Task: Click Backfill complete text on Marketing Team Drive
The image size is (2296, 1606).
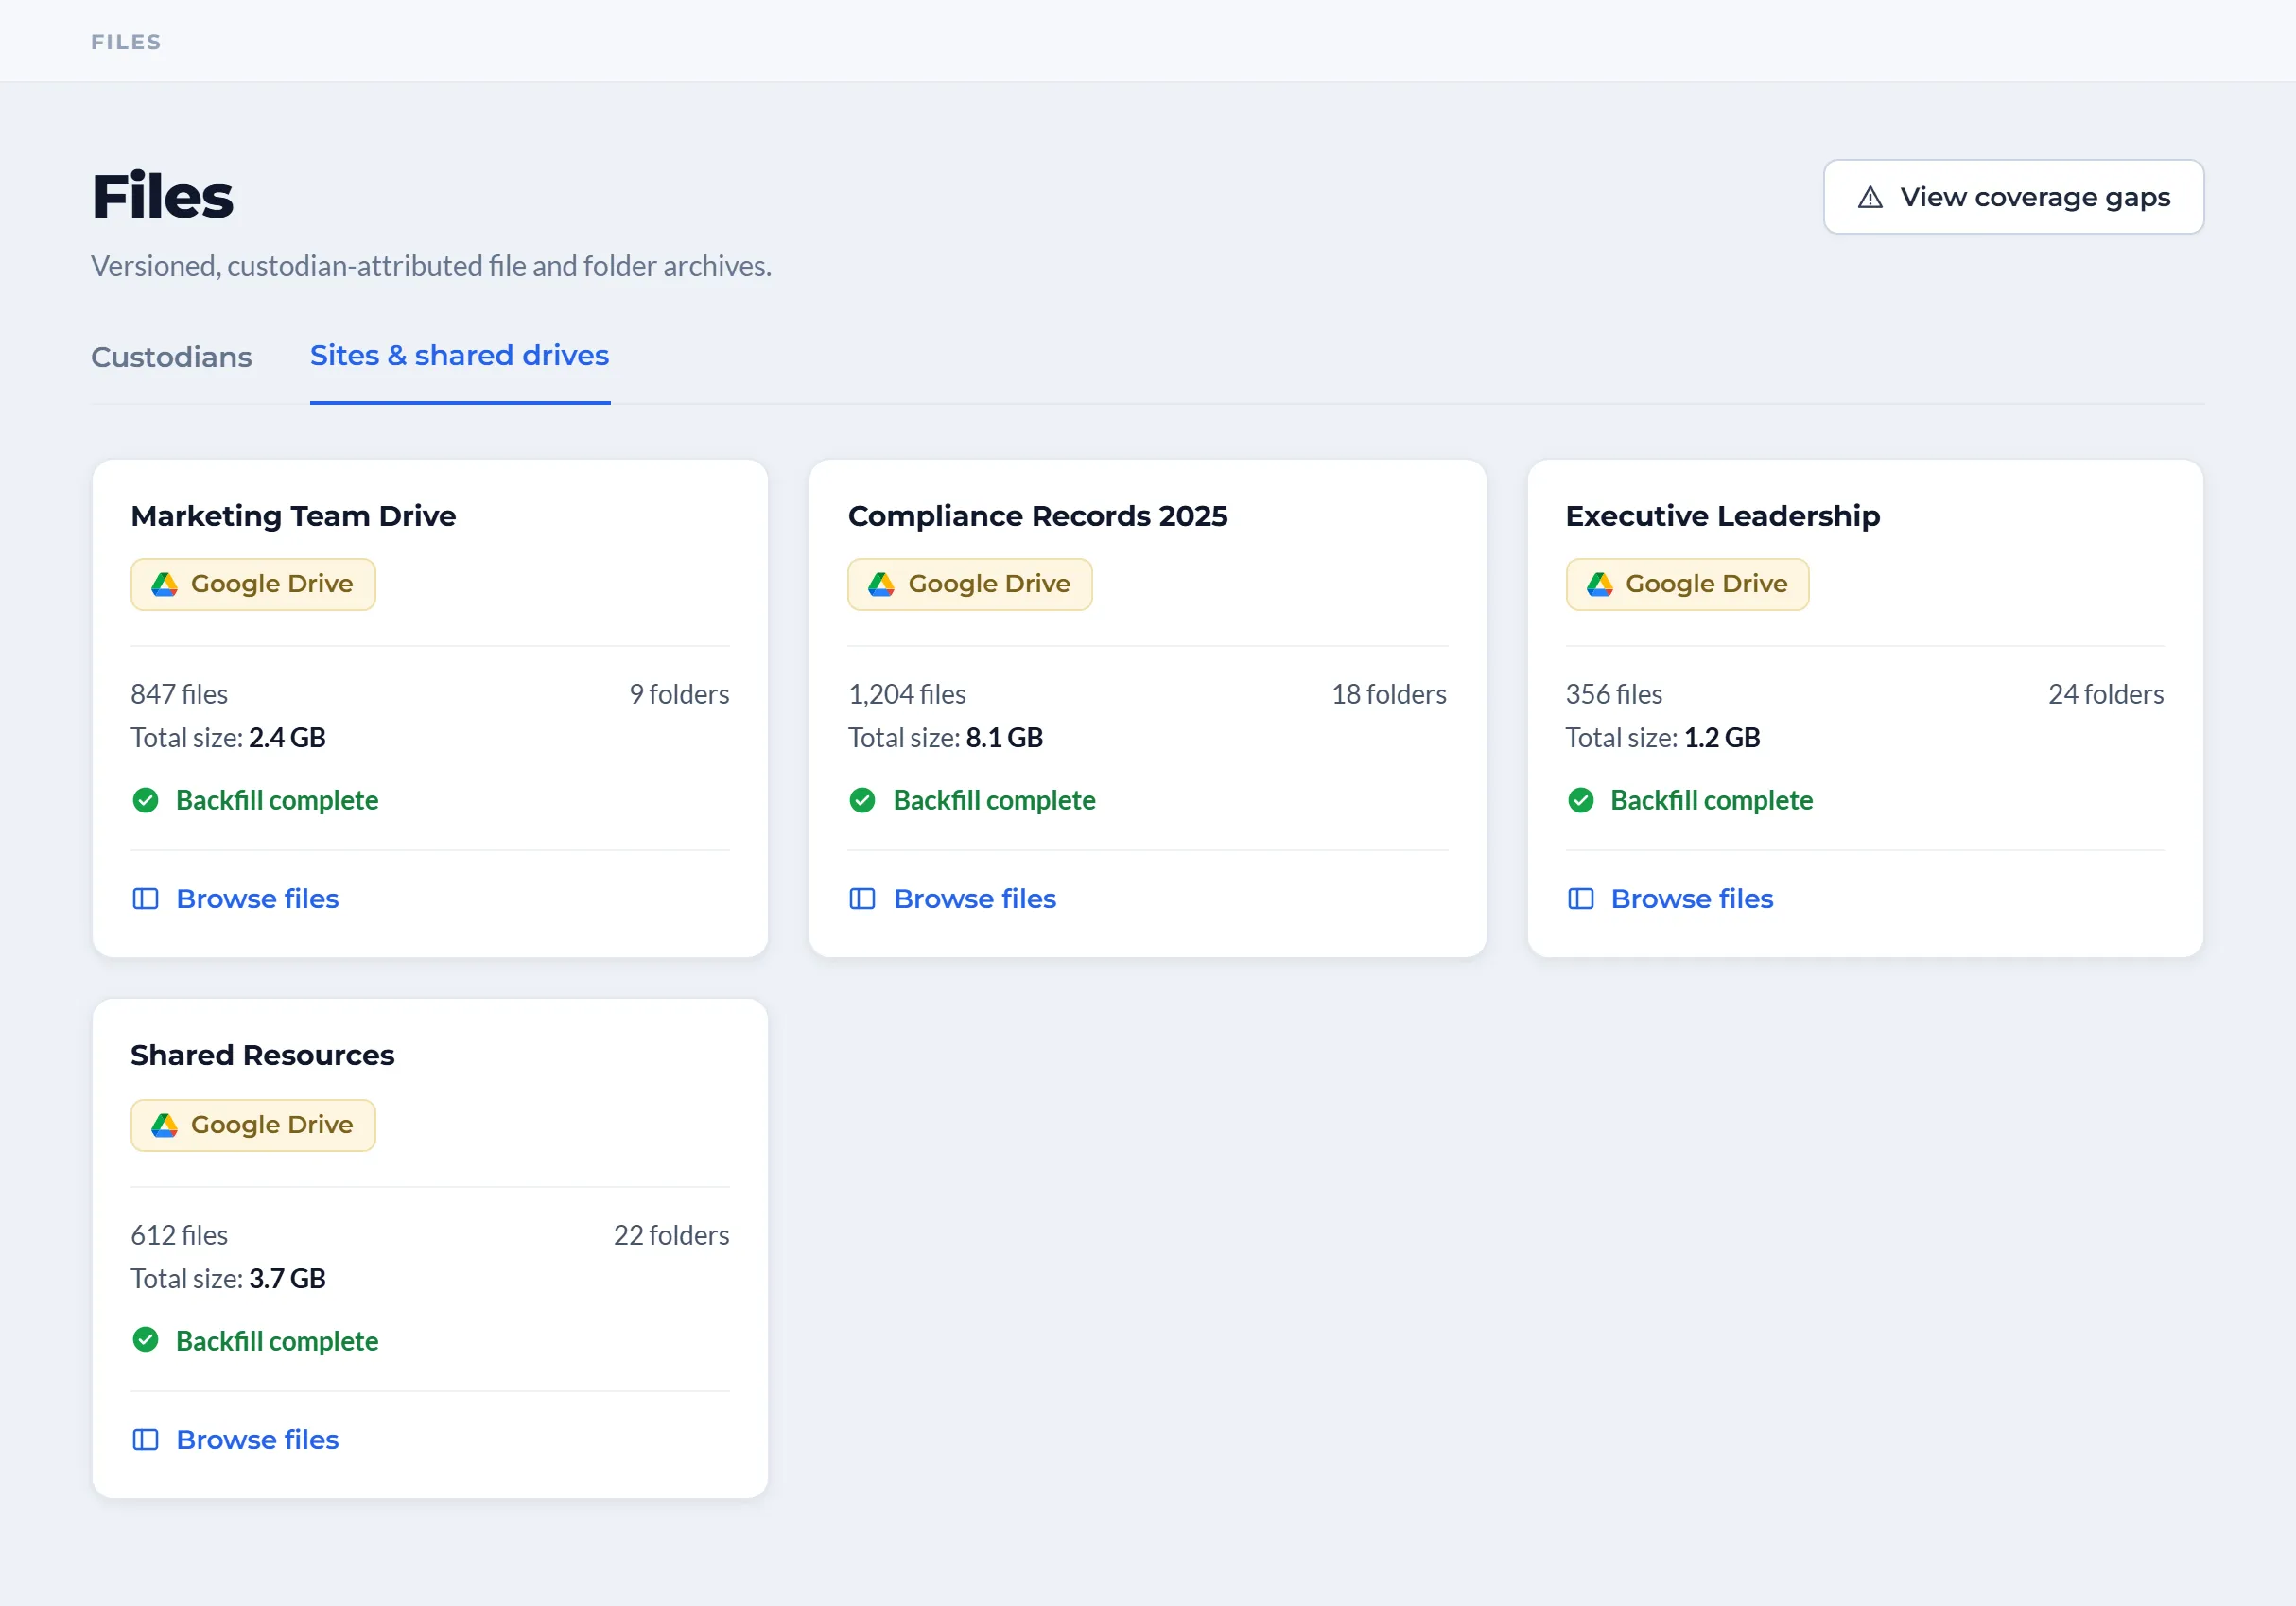Action: (x=277, y=800)
